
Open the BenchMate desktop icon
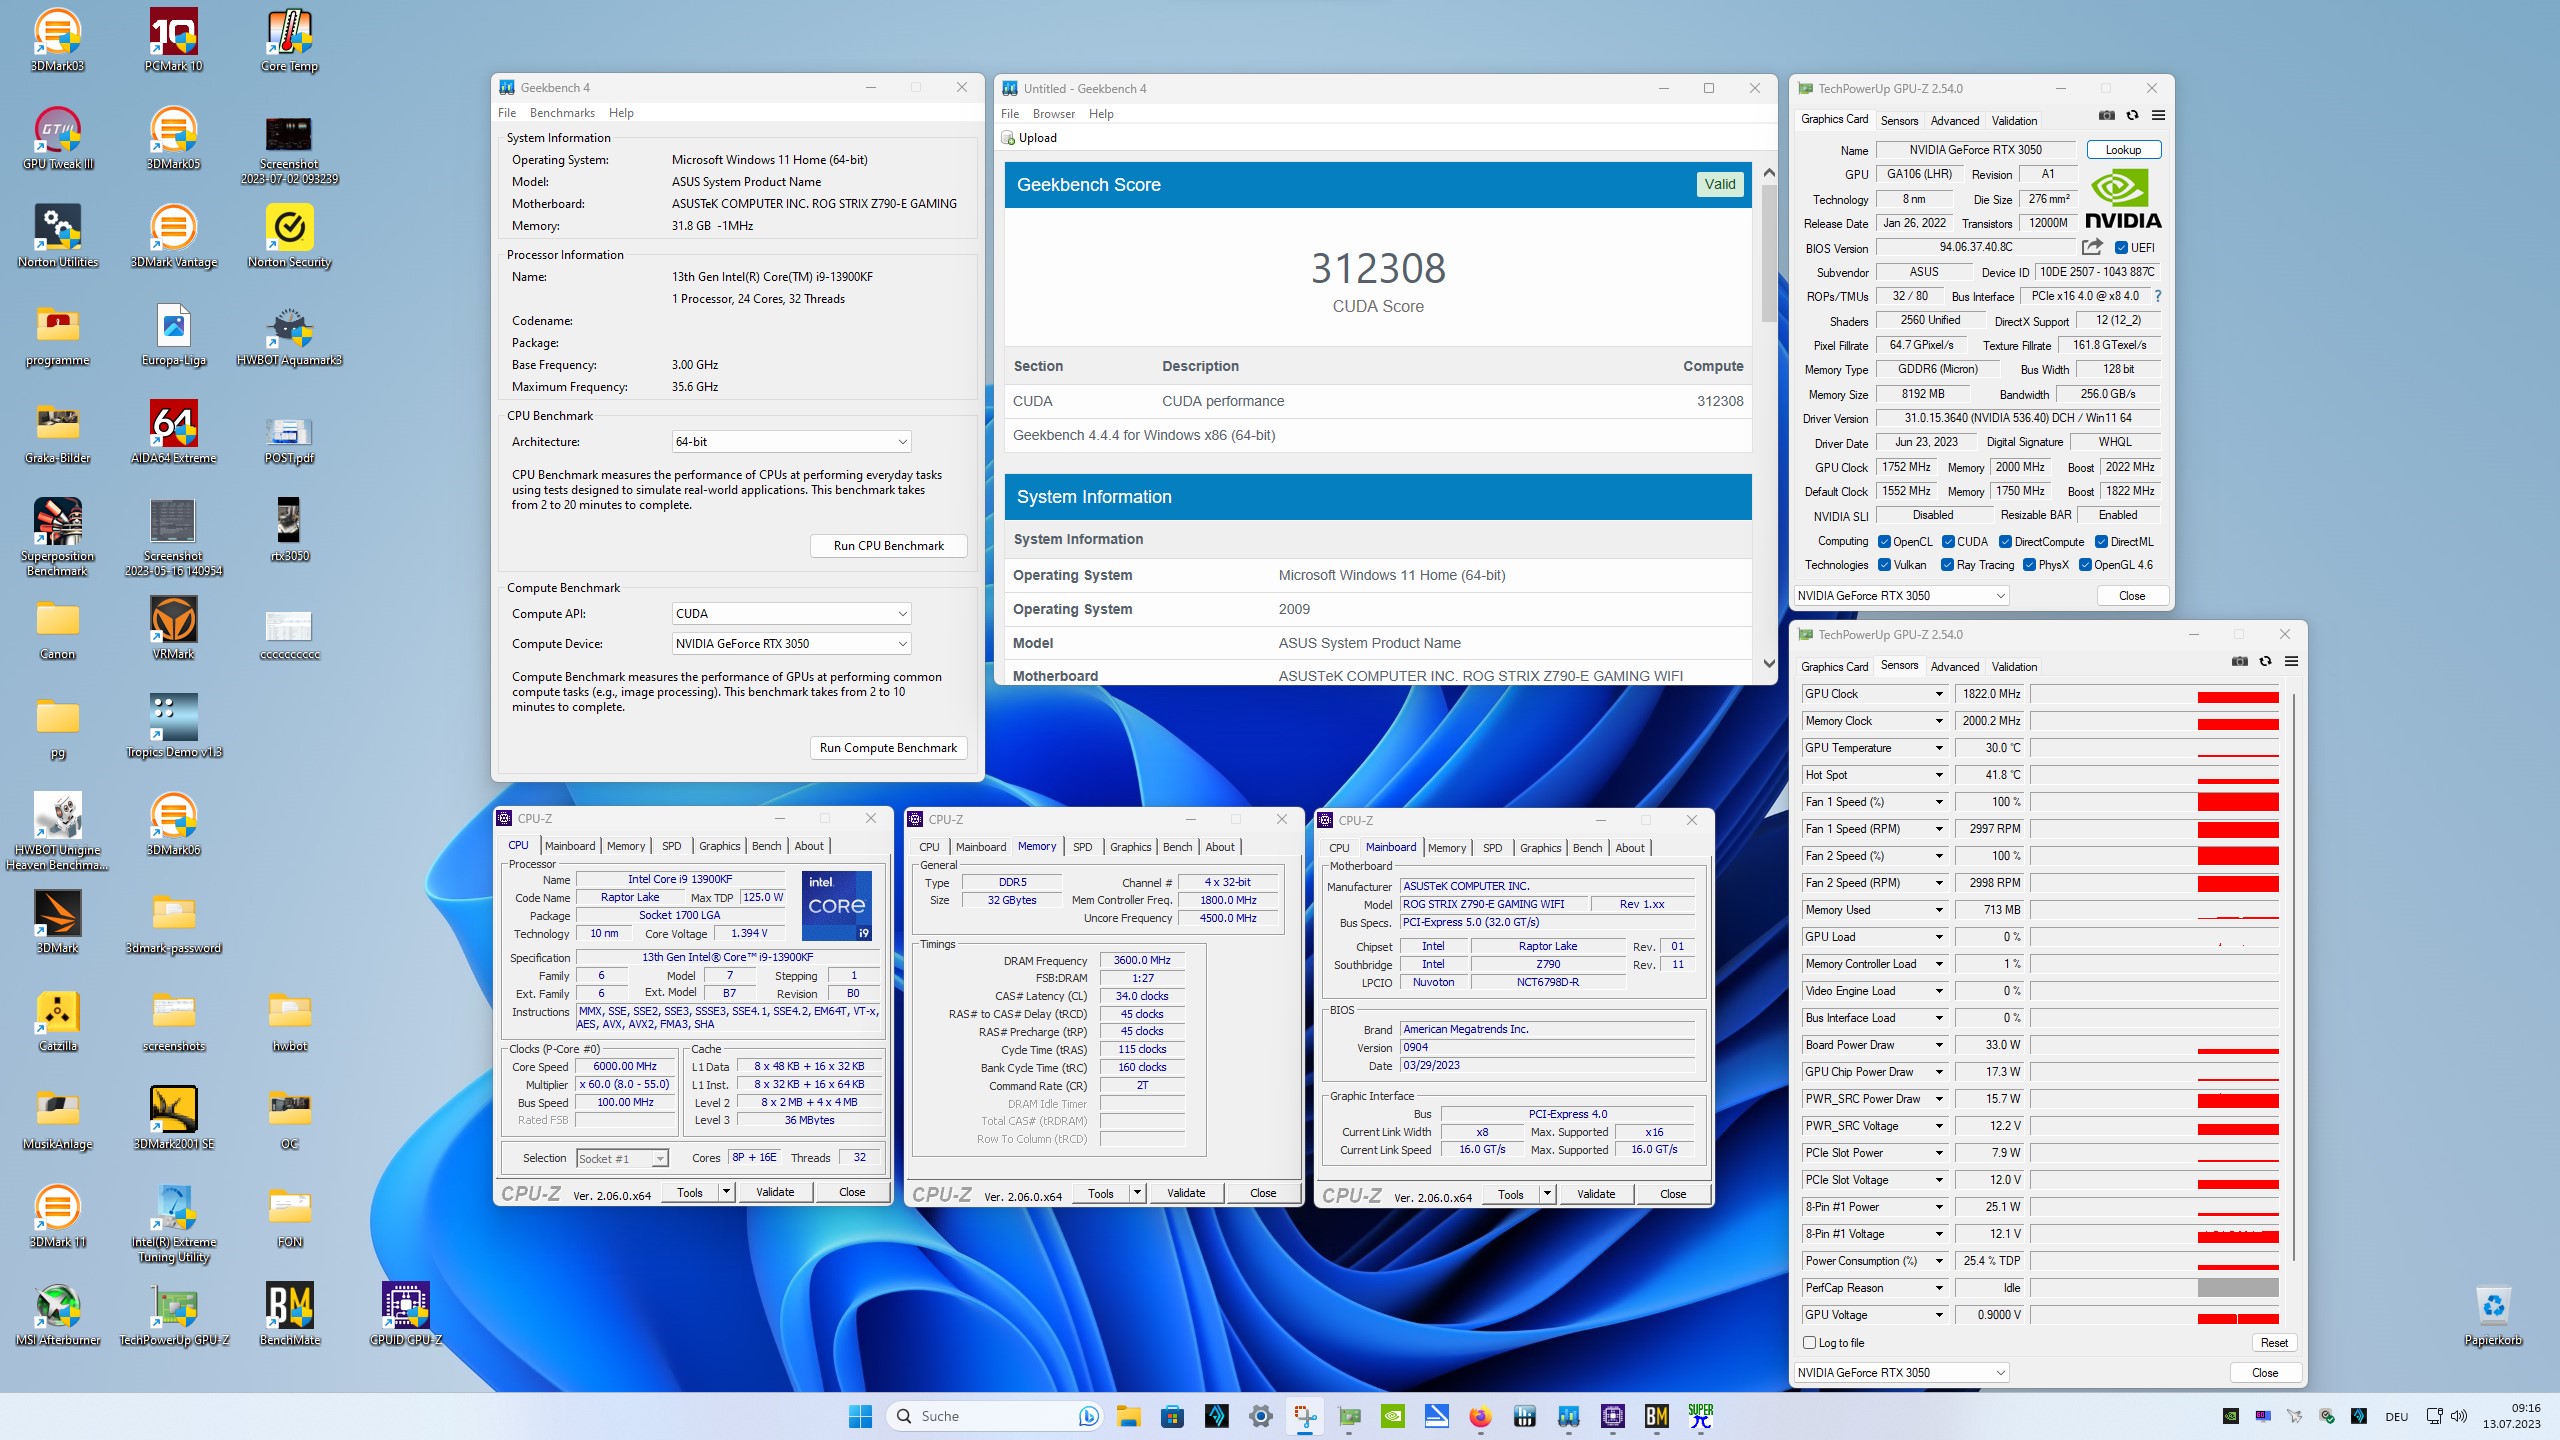289,1314
